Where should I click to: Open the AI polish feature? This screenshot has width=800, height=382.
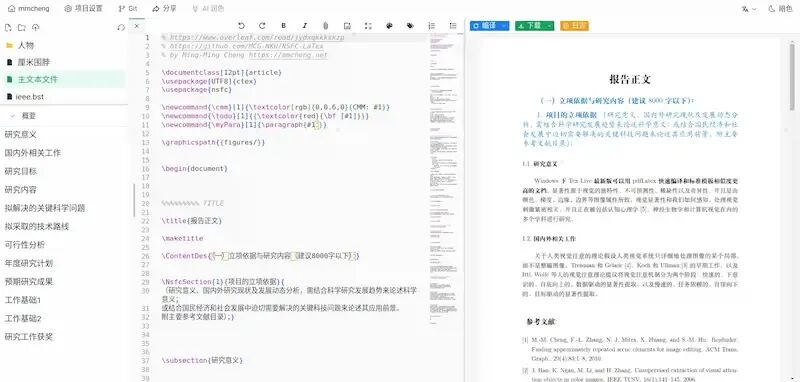pos(208,9)
